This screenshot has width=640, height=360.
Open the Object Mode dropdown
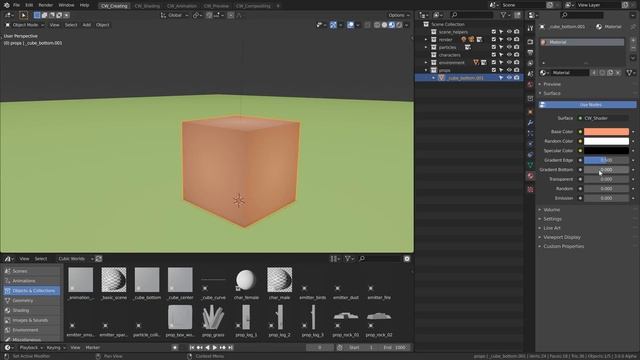coord(24,25)
